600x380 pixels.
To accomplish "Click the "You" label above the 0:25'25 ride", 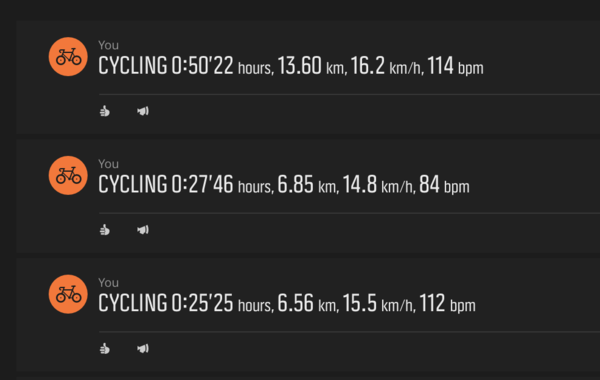I will click(108, 282).
